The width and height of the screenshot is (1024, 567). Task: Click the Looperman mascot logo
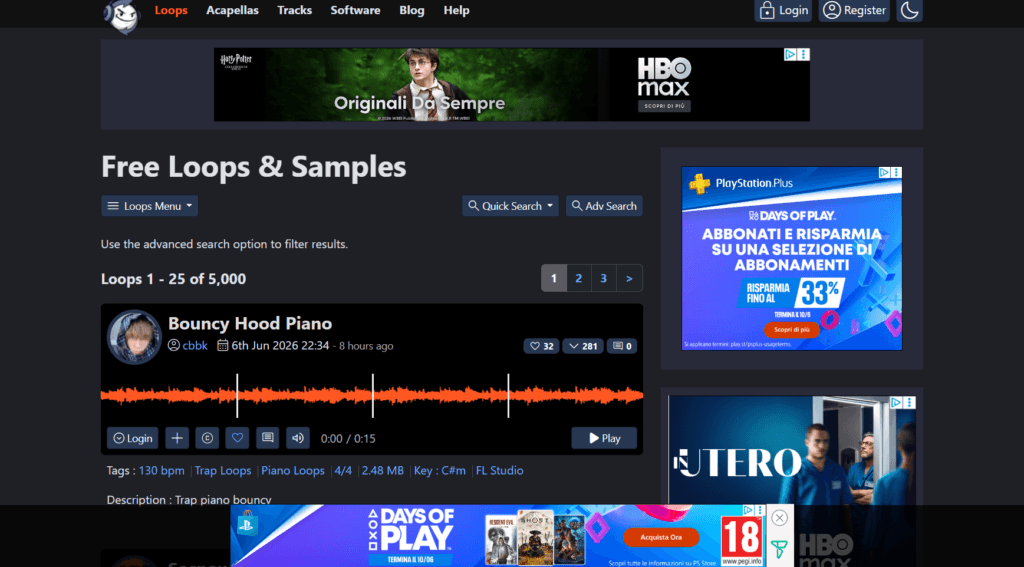(122, 16)
